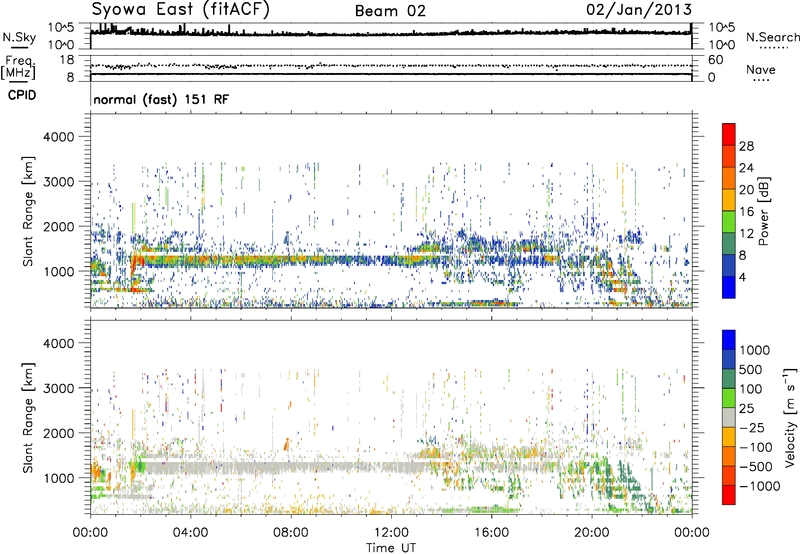Click the 12:00 time axis label
The image size is (800, 554).
pos(391,533)
